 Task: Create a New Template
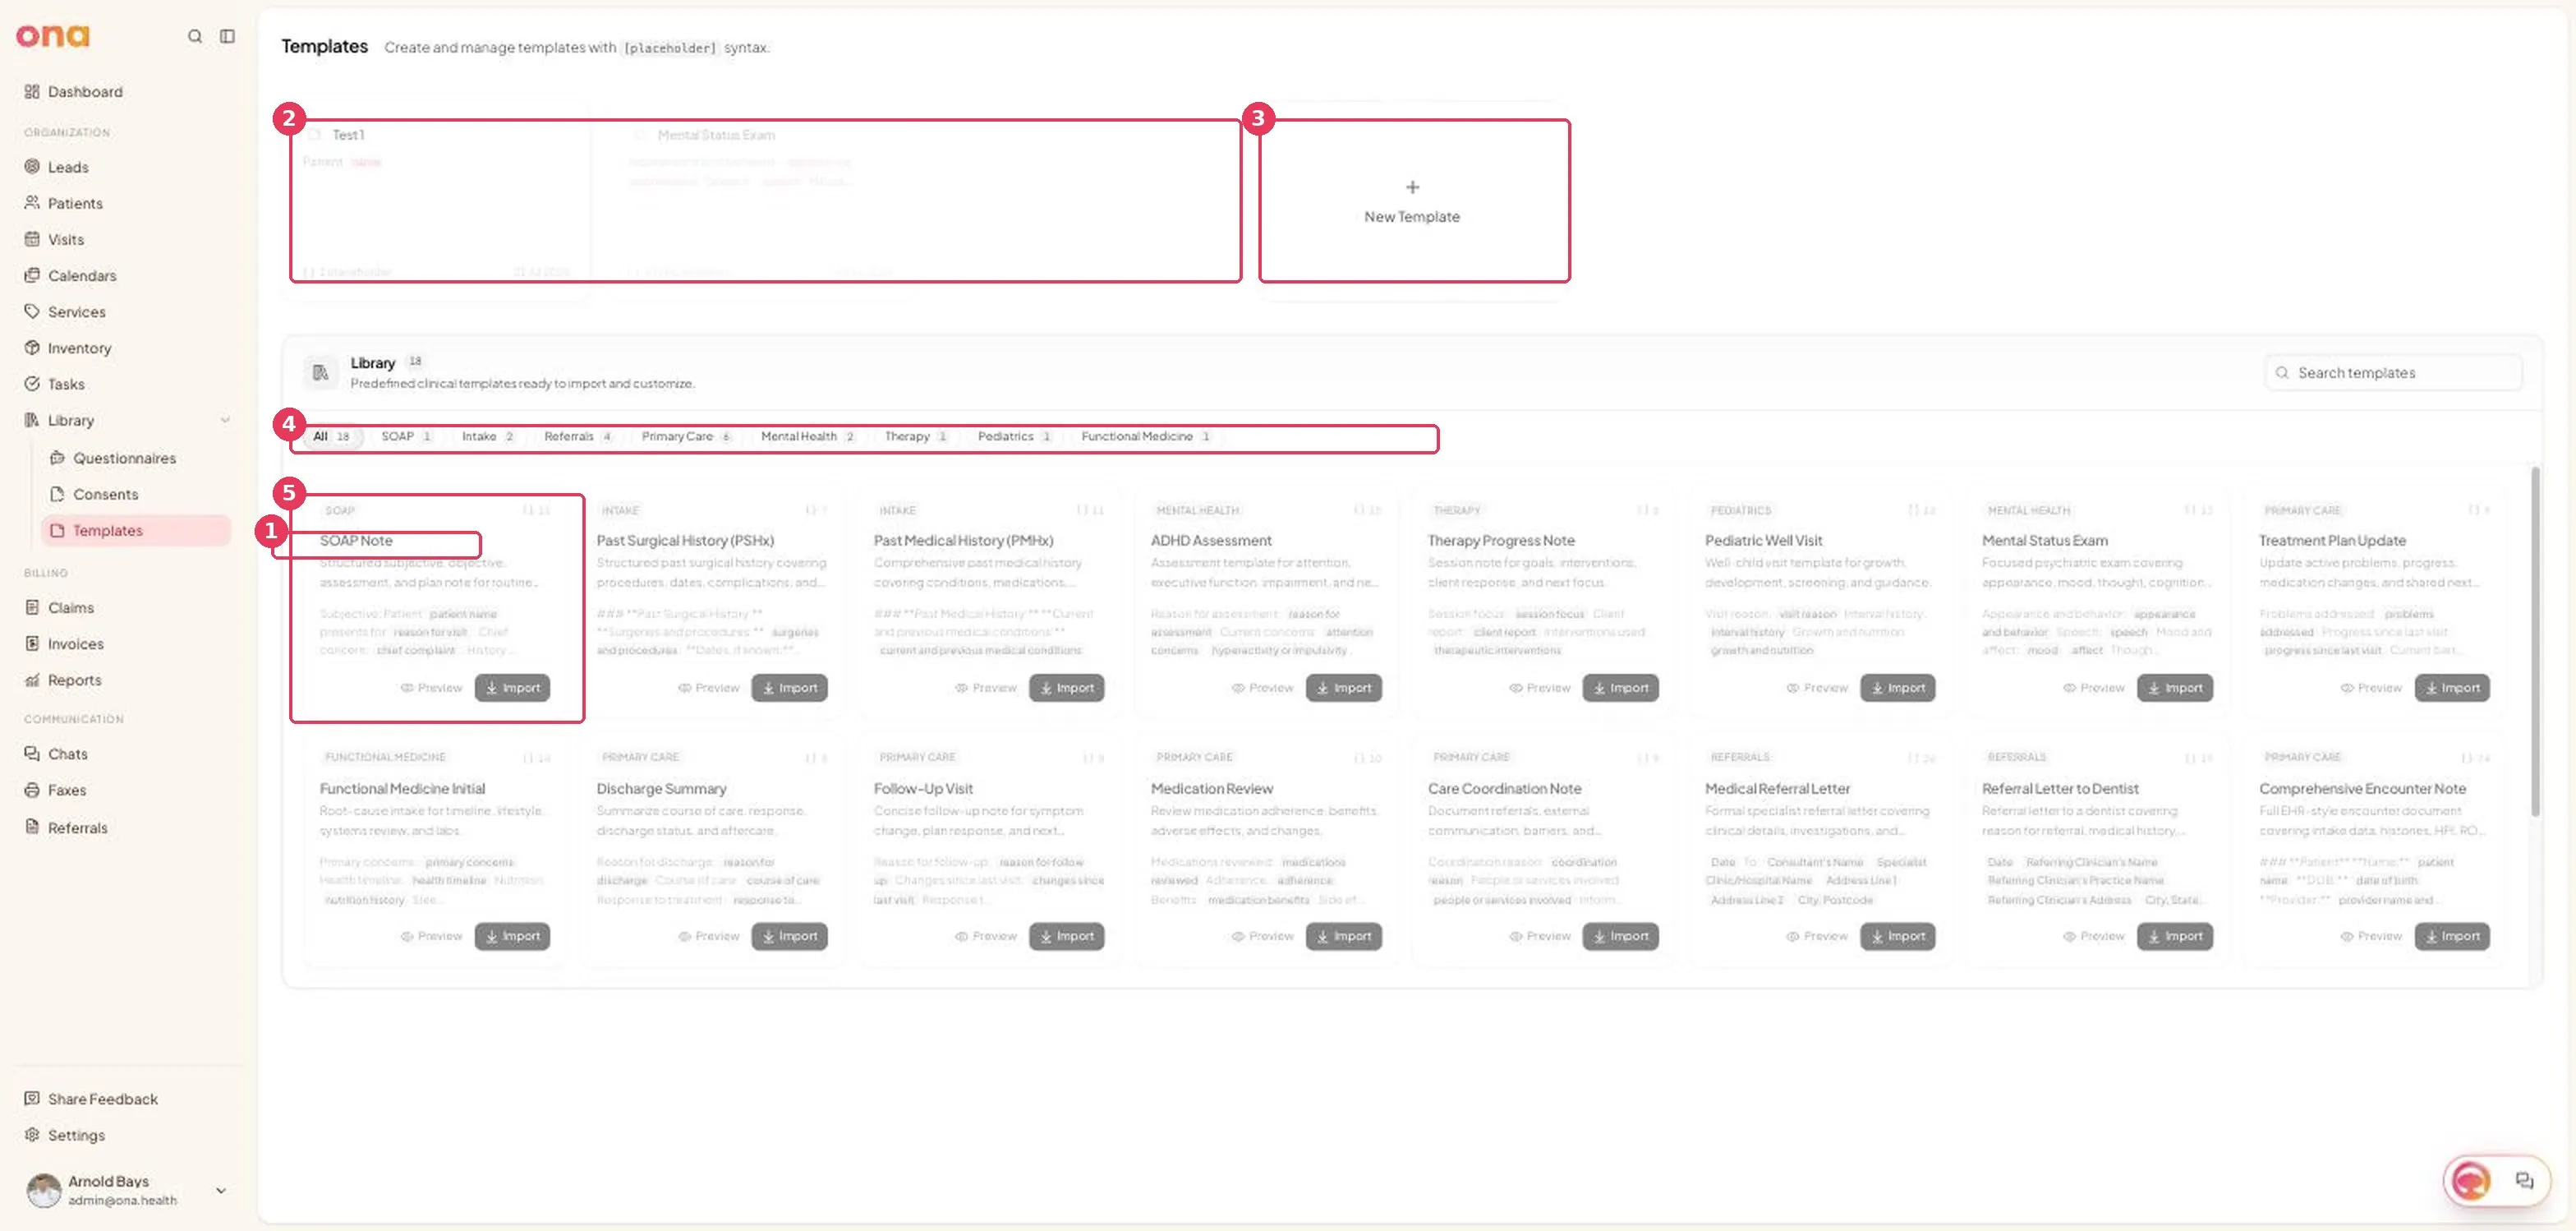point(1412,201)
